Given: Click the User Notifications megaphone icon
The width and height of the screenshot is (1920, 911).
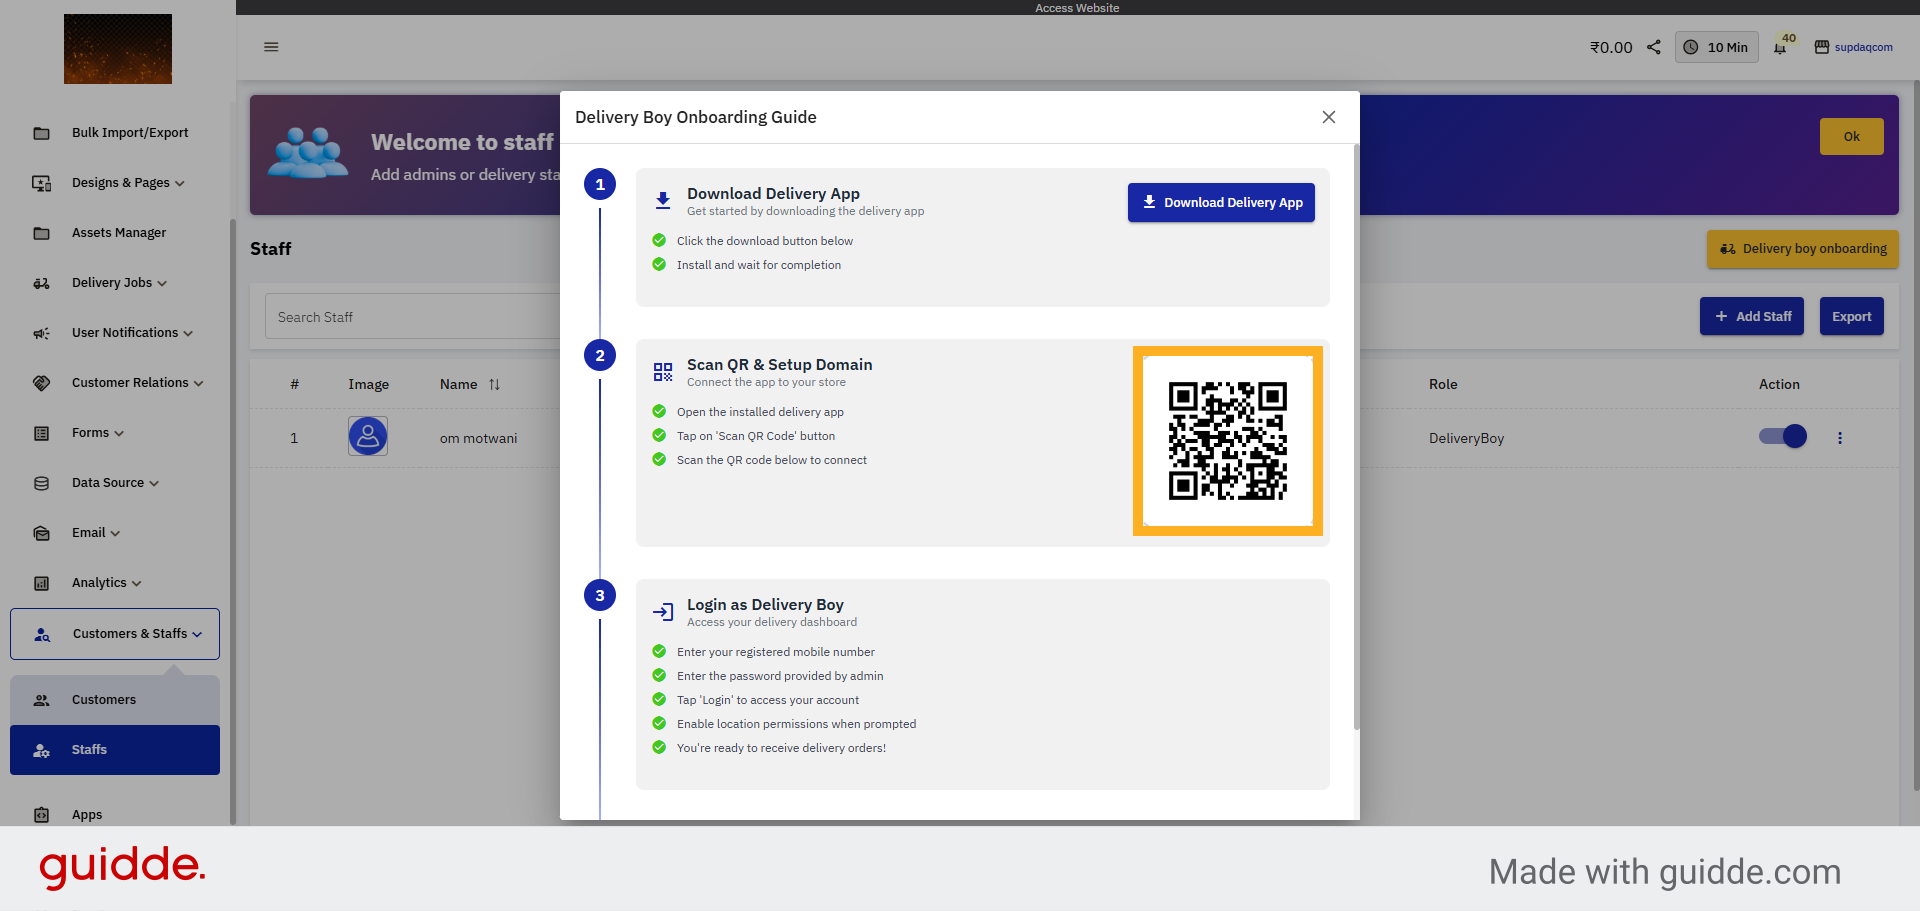Looking at the screenshot, I should tap(41, 333).
